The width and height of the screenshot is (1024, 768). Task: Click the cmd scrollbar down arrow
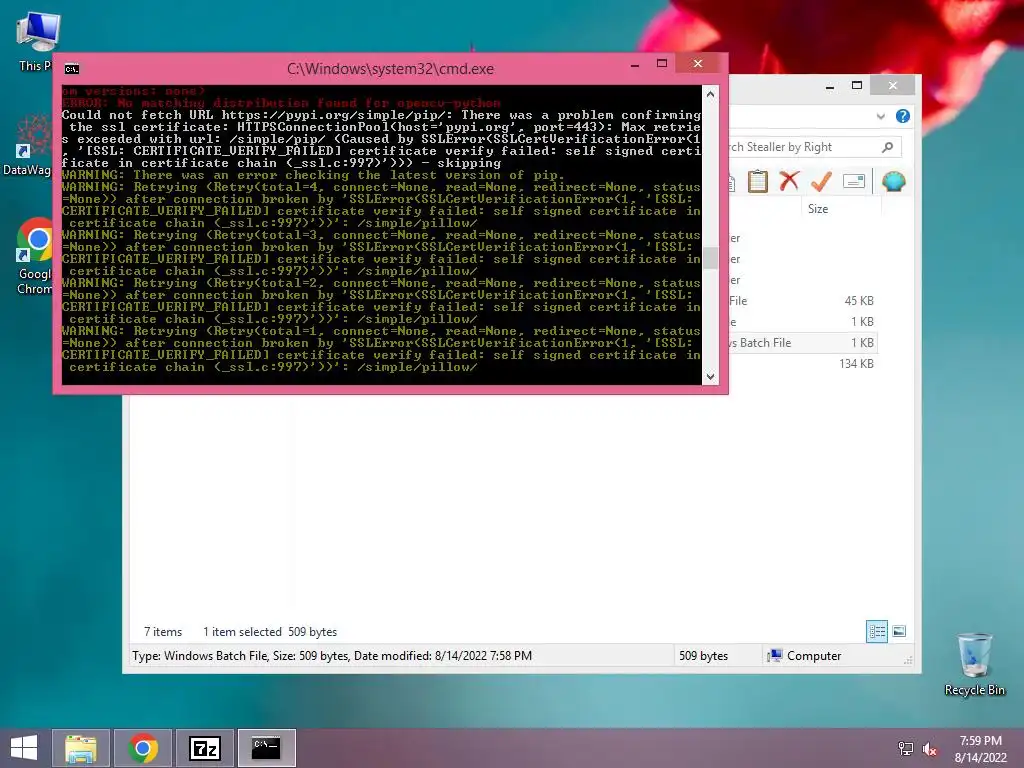711,377
